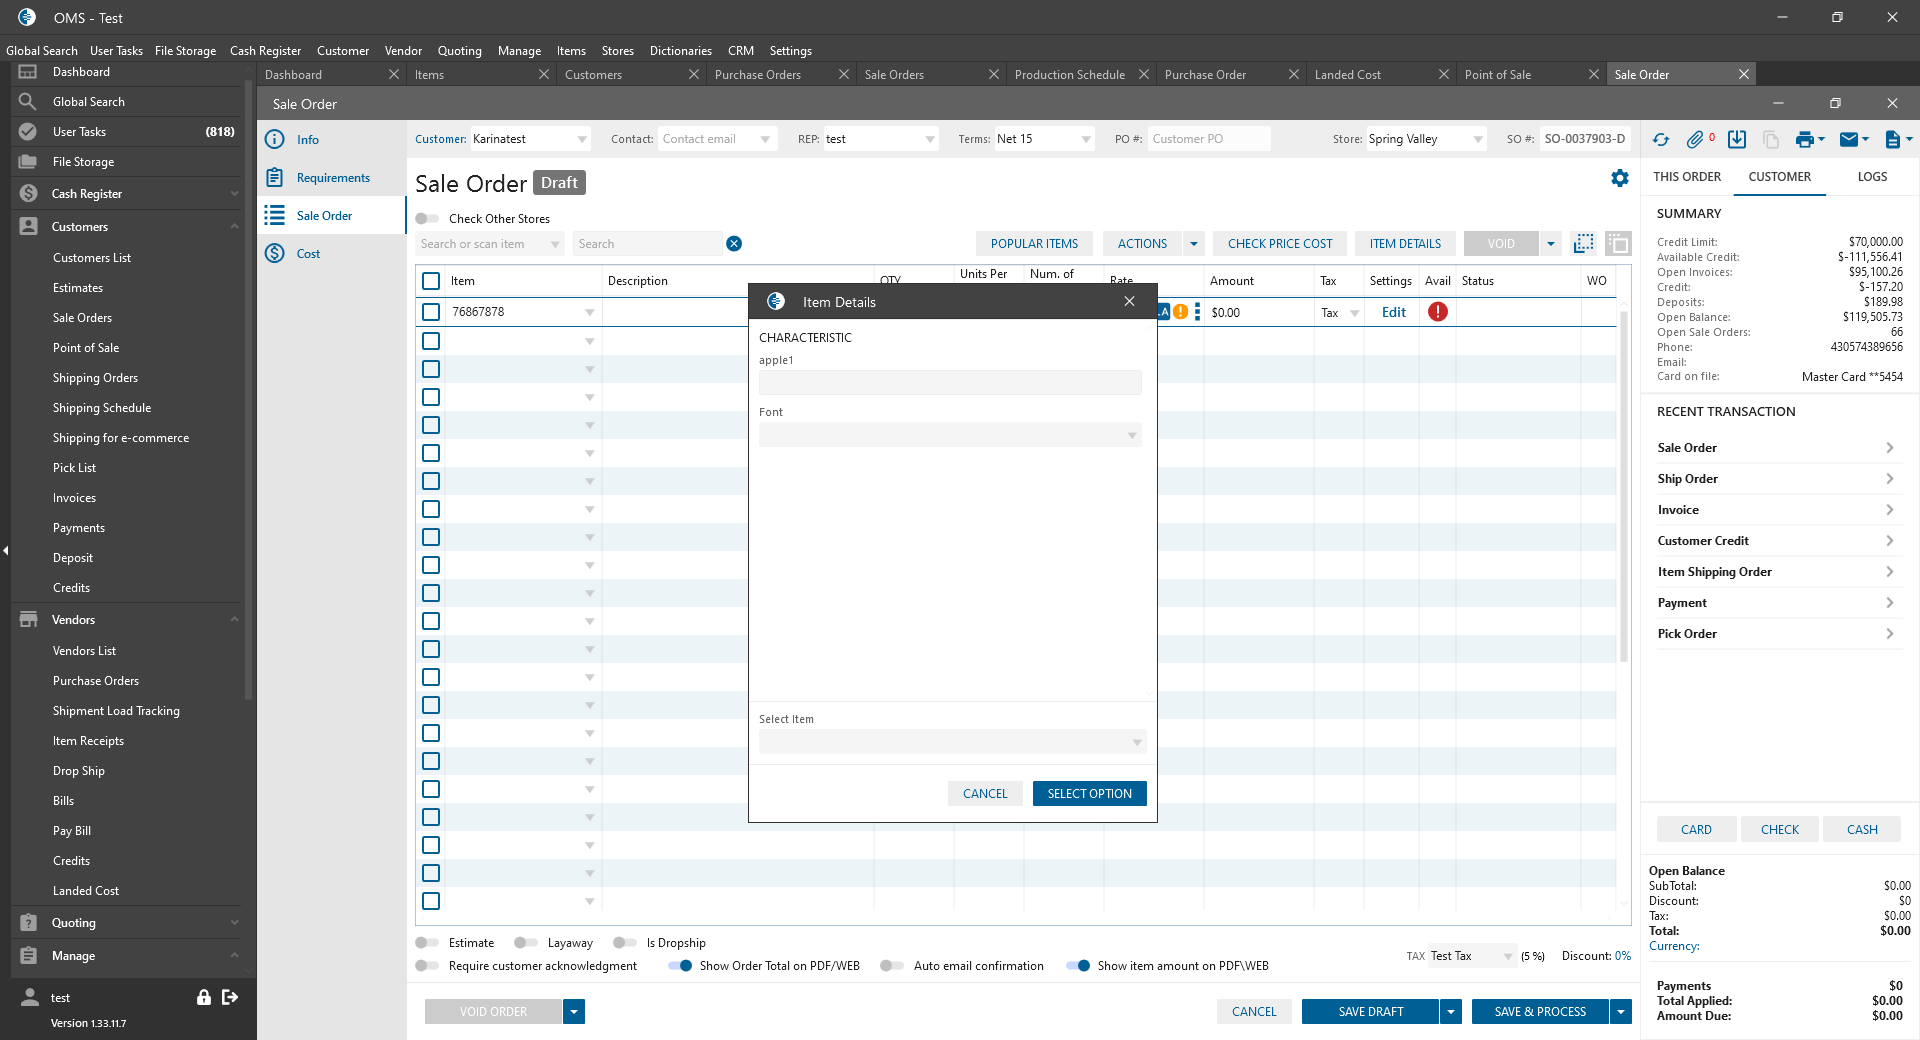Switch to the THIS ORDER tab
This screenshot has height=1040, width=1920.
click(1687, 177)
